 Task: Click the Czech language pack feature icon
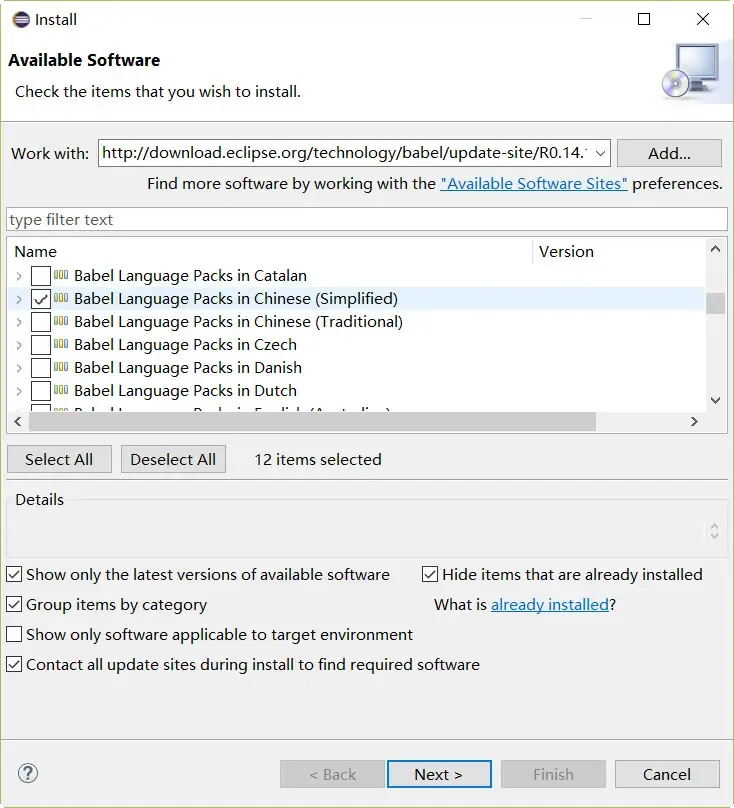tap(61, 344)
